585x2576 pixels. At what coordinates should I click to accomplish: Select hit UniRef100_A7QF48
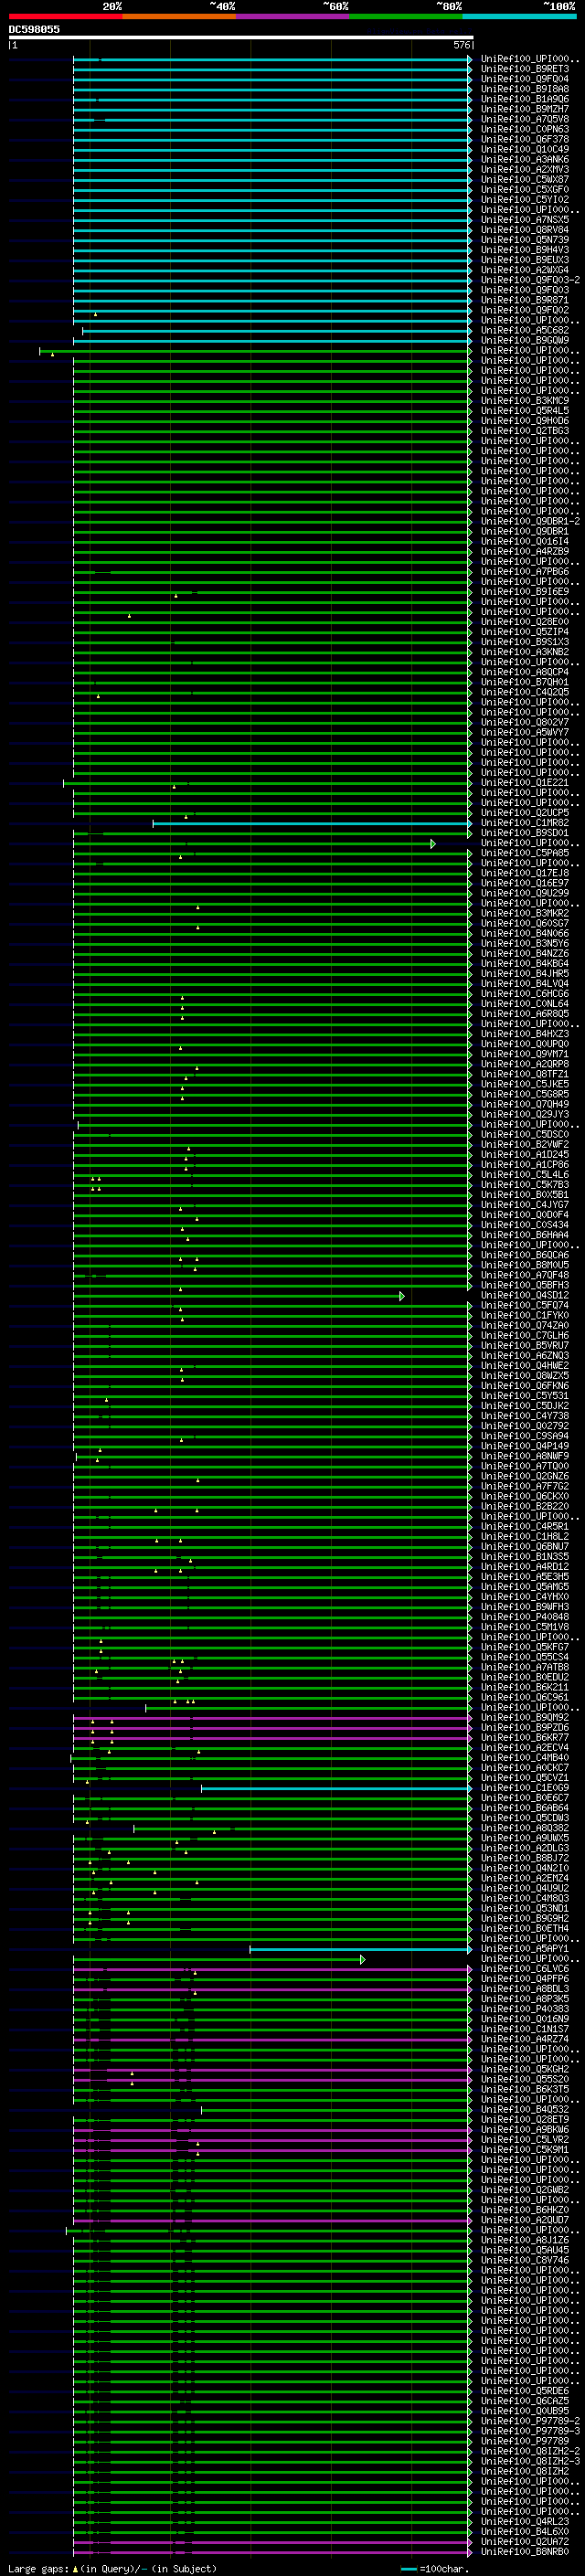pos(525,1275)
